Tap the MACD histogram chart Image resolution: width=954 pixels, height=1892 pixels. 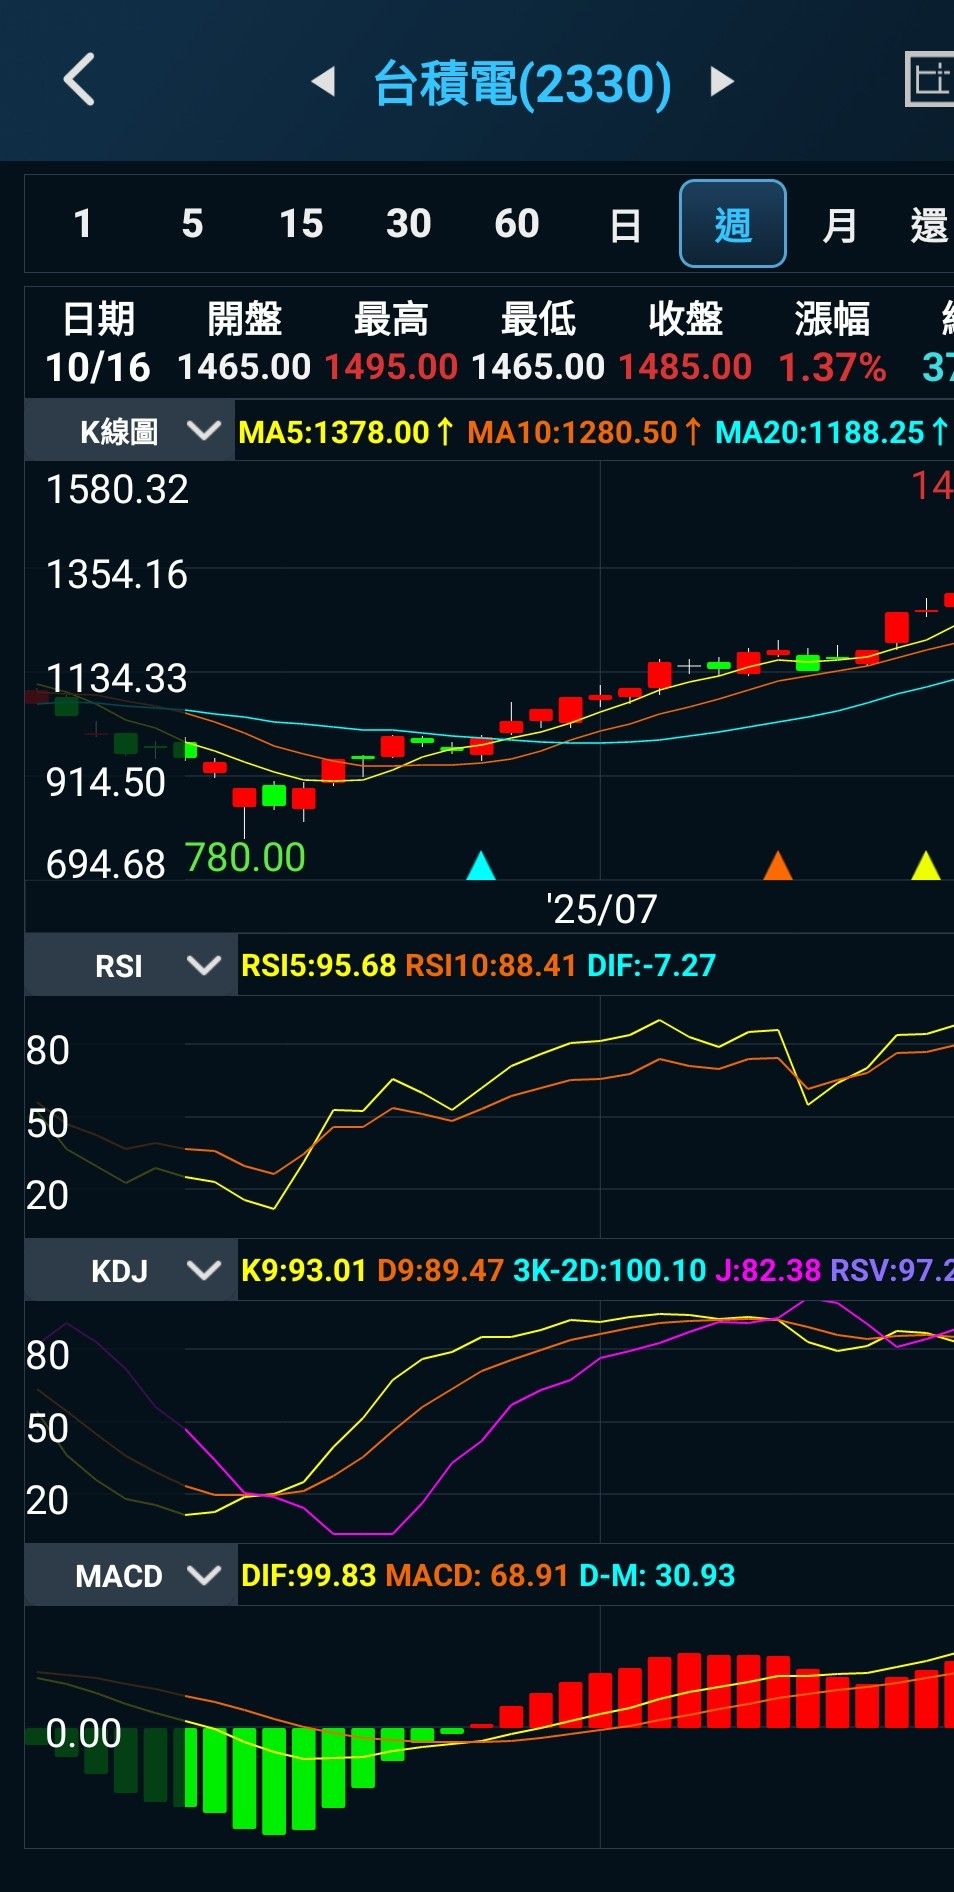[x=489, y=1727]
